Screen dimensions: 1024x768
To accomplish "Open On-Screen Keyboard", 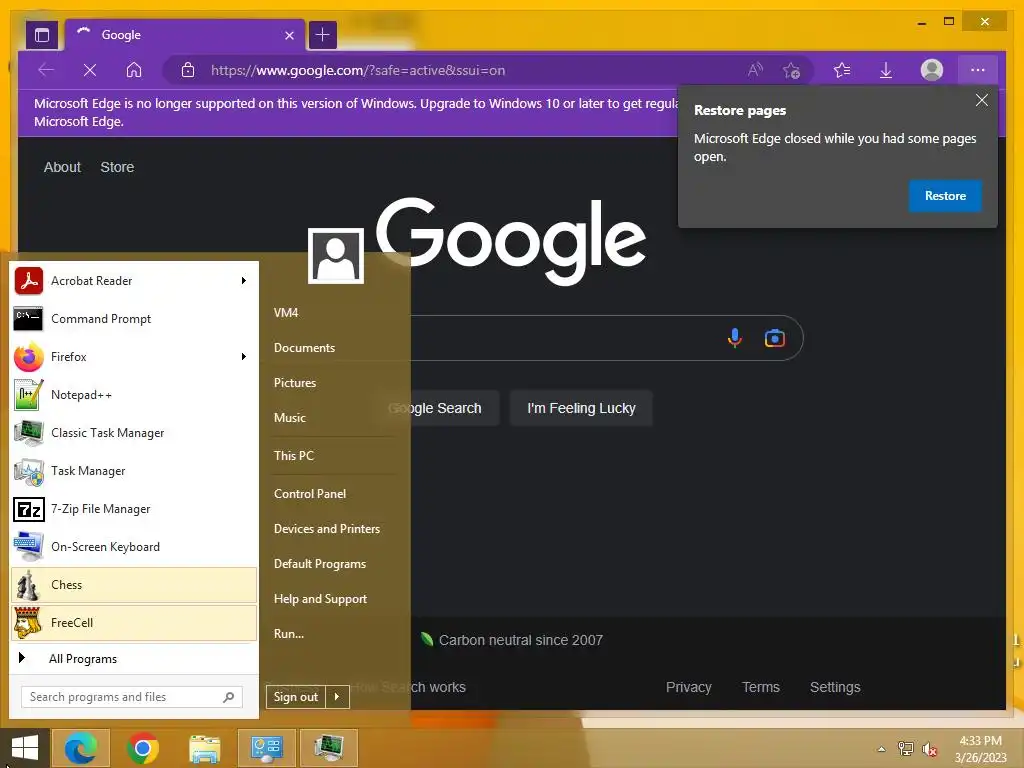I will coord(134,547).
